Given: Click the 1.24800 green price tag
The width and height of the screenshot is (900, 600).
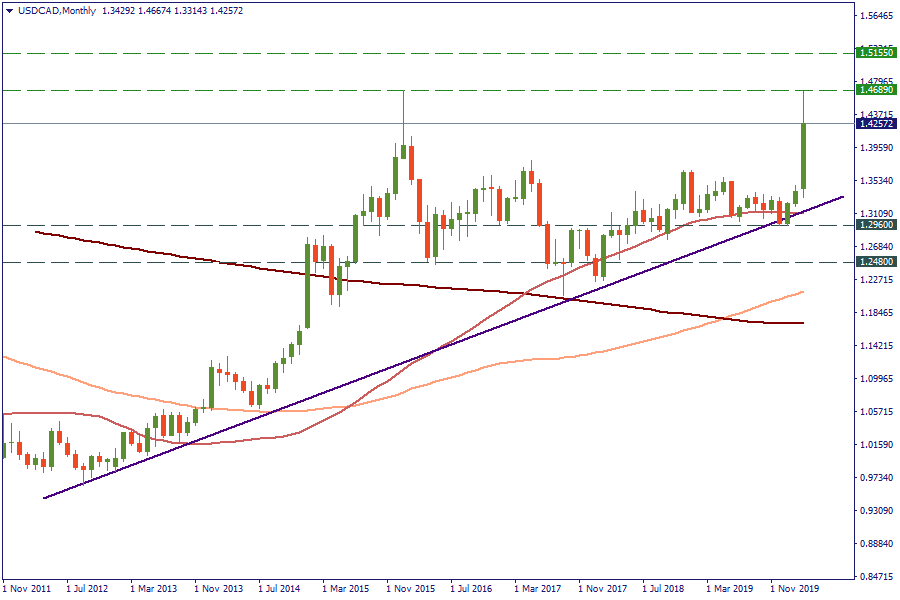Looking at the screenshot, I should [876, 262].
